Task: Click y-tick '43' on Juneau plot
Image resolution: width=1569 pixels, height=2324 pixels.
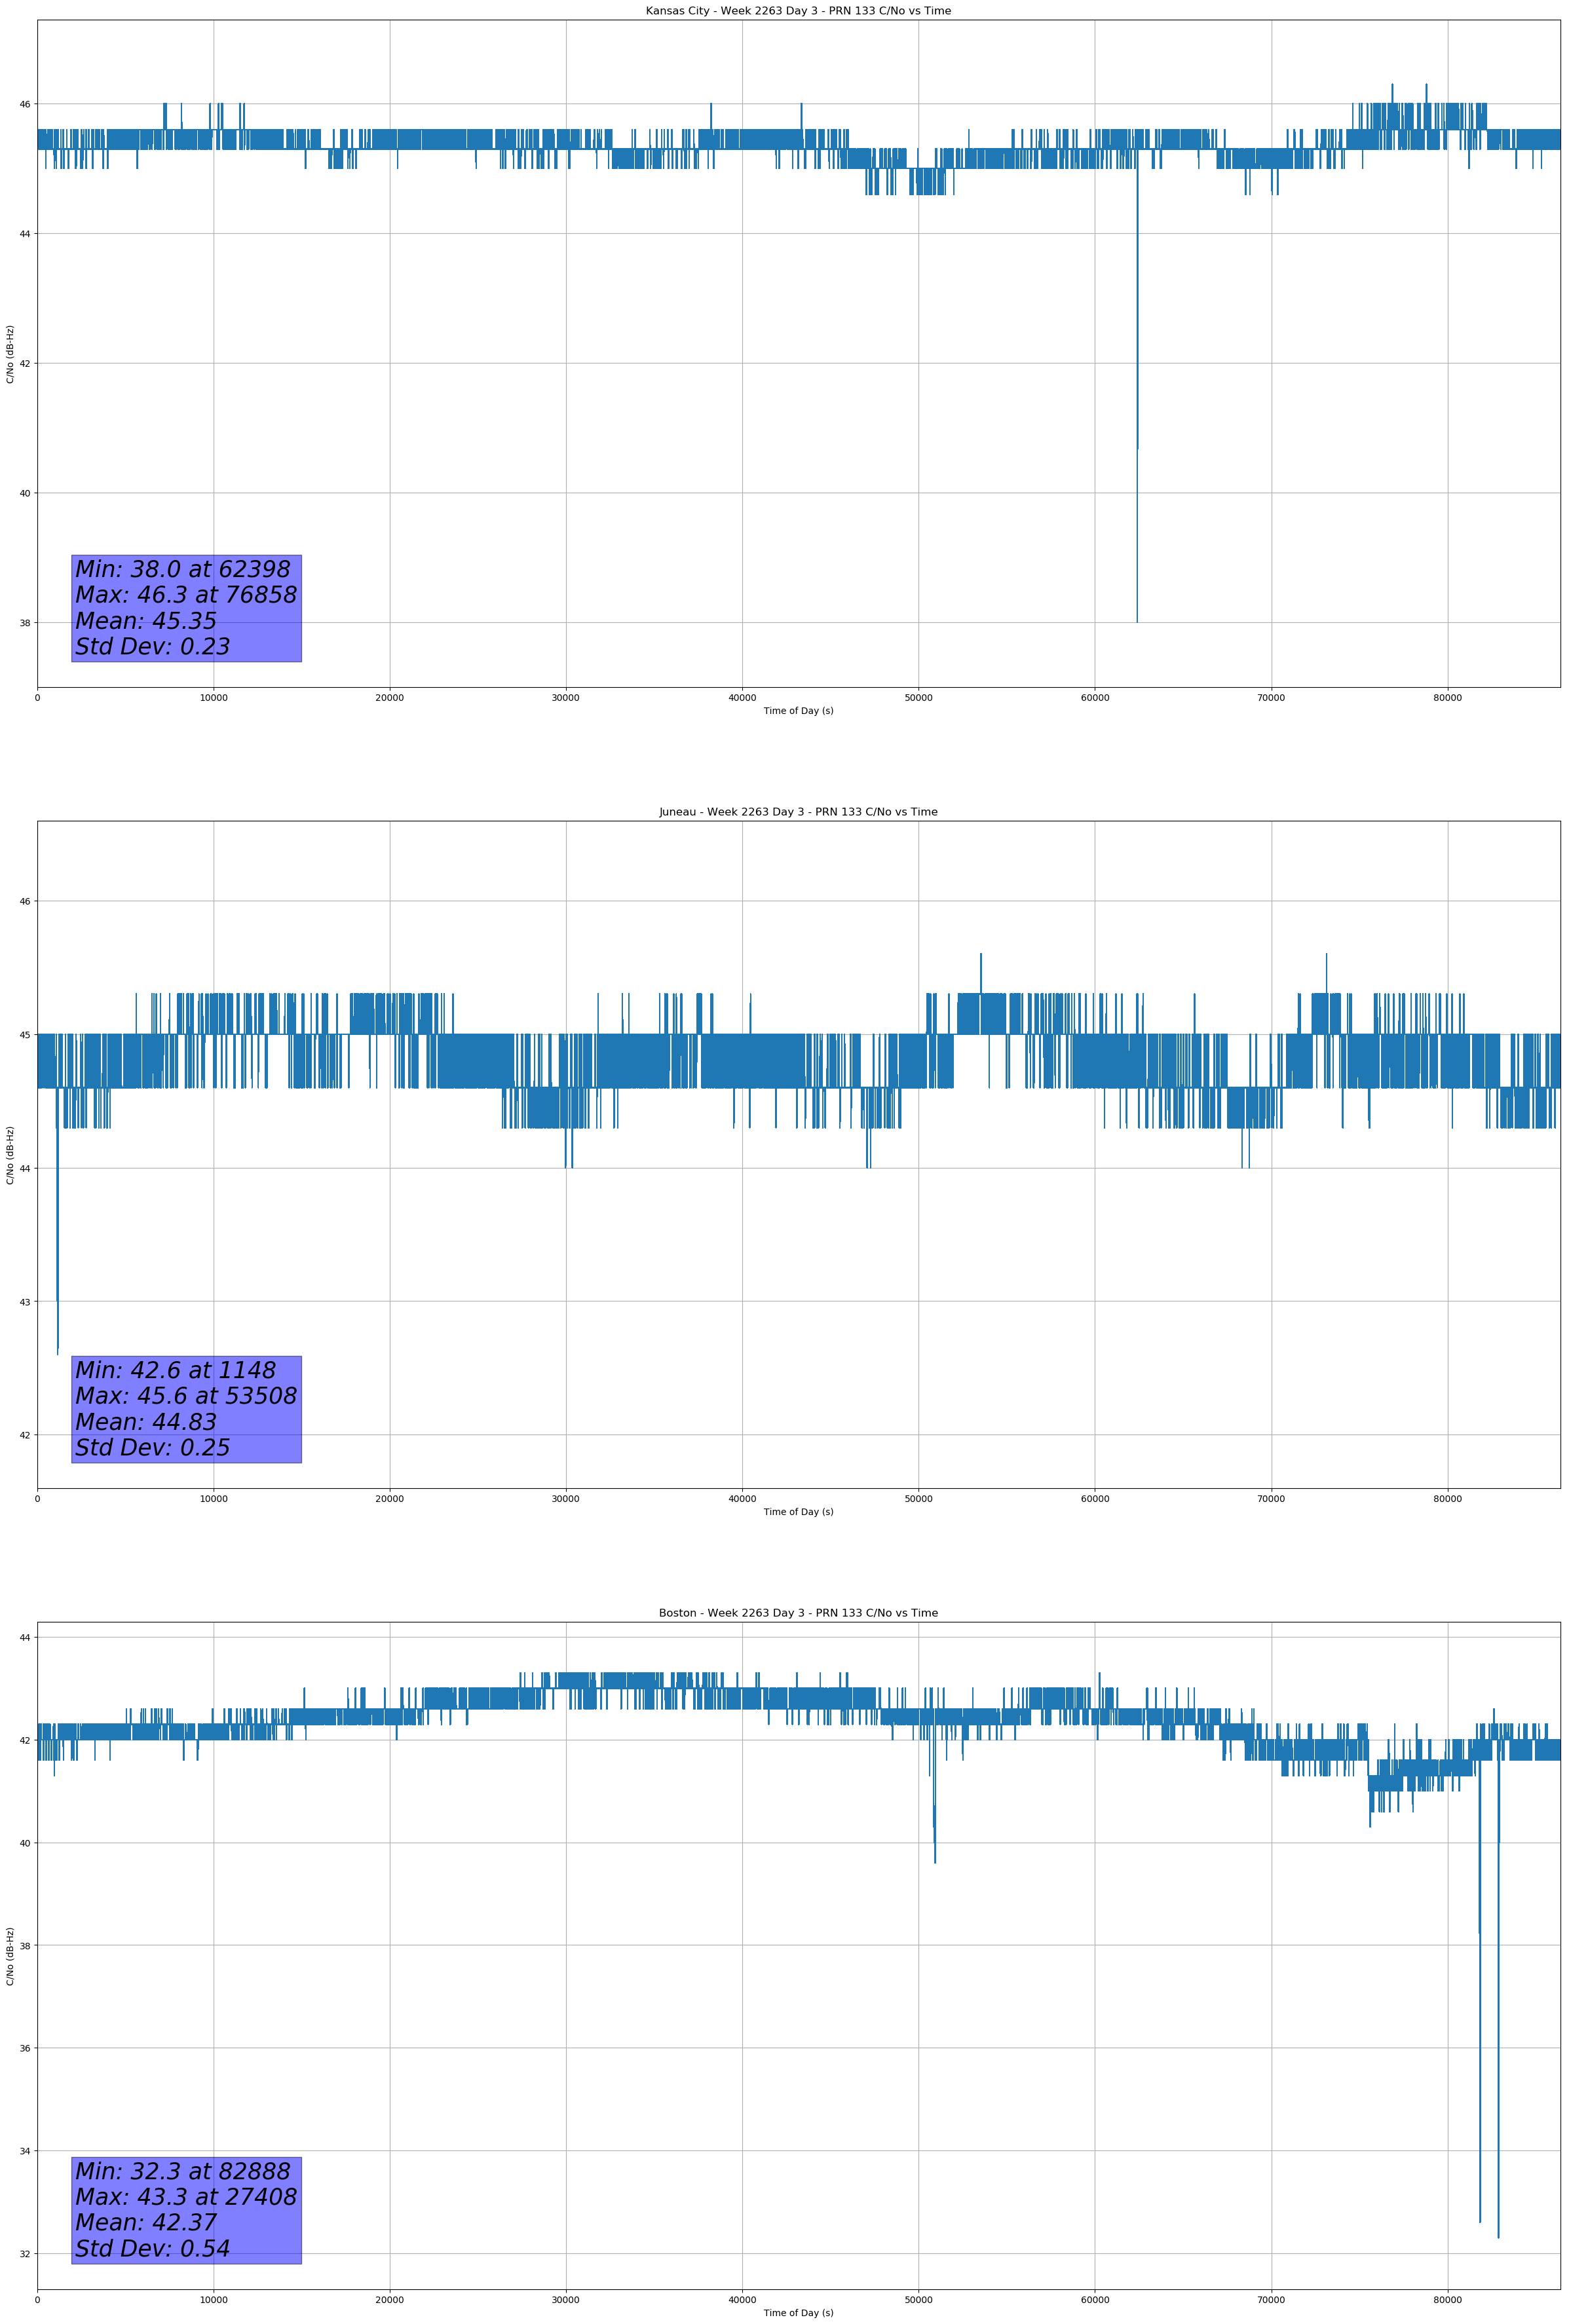Action: (24, 1301)
